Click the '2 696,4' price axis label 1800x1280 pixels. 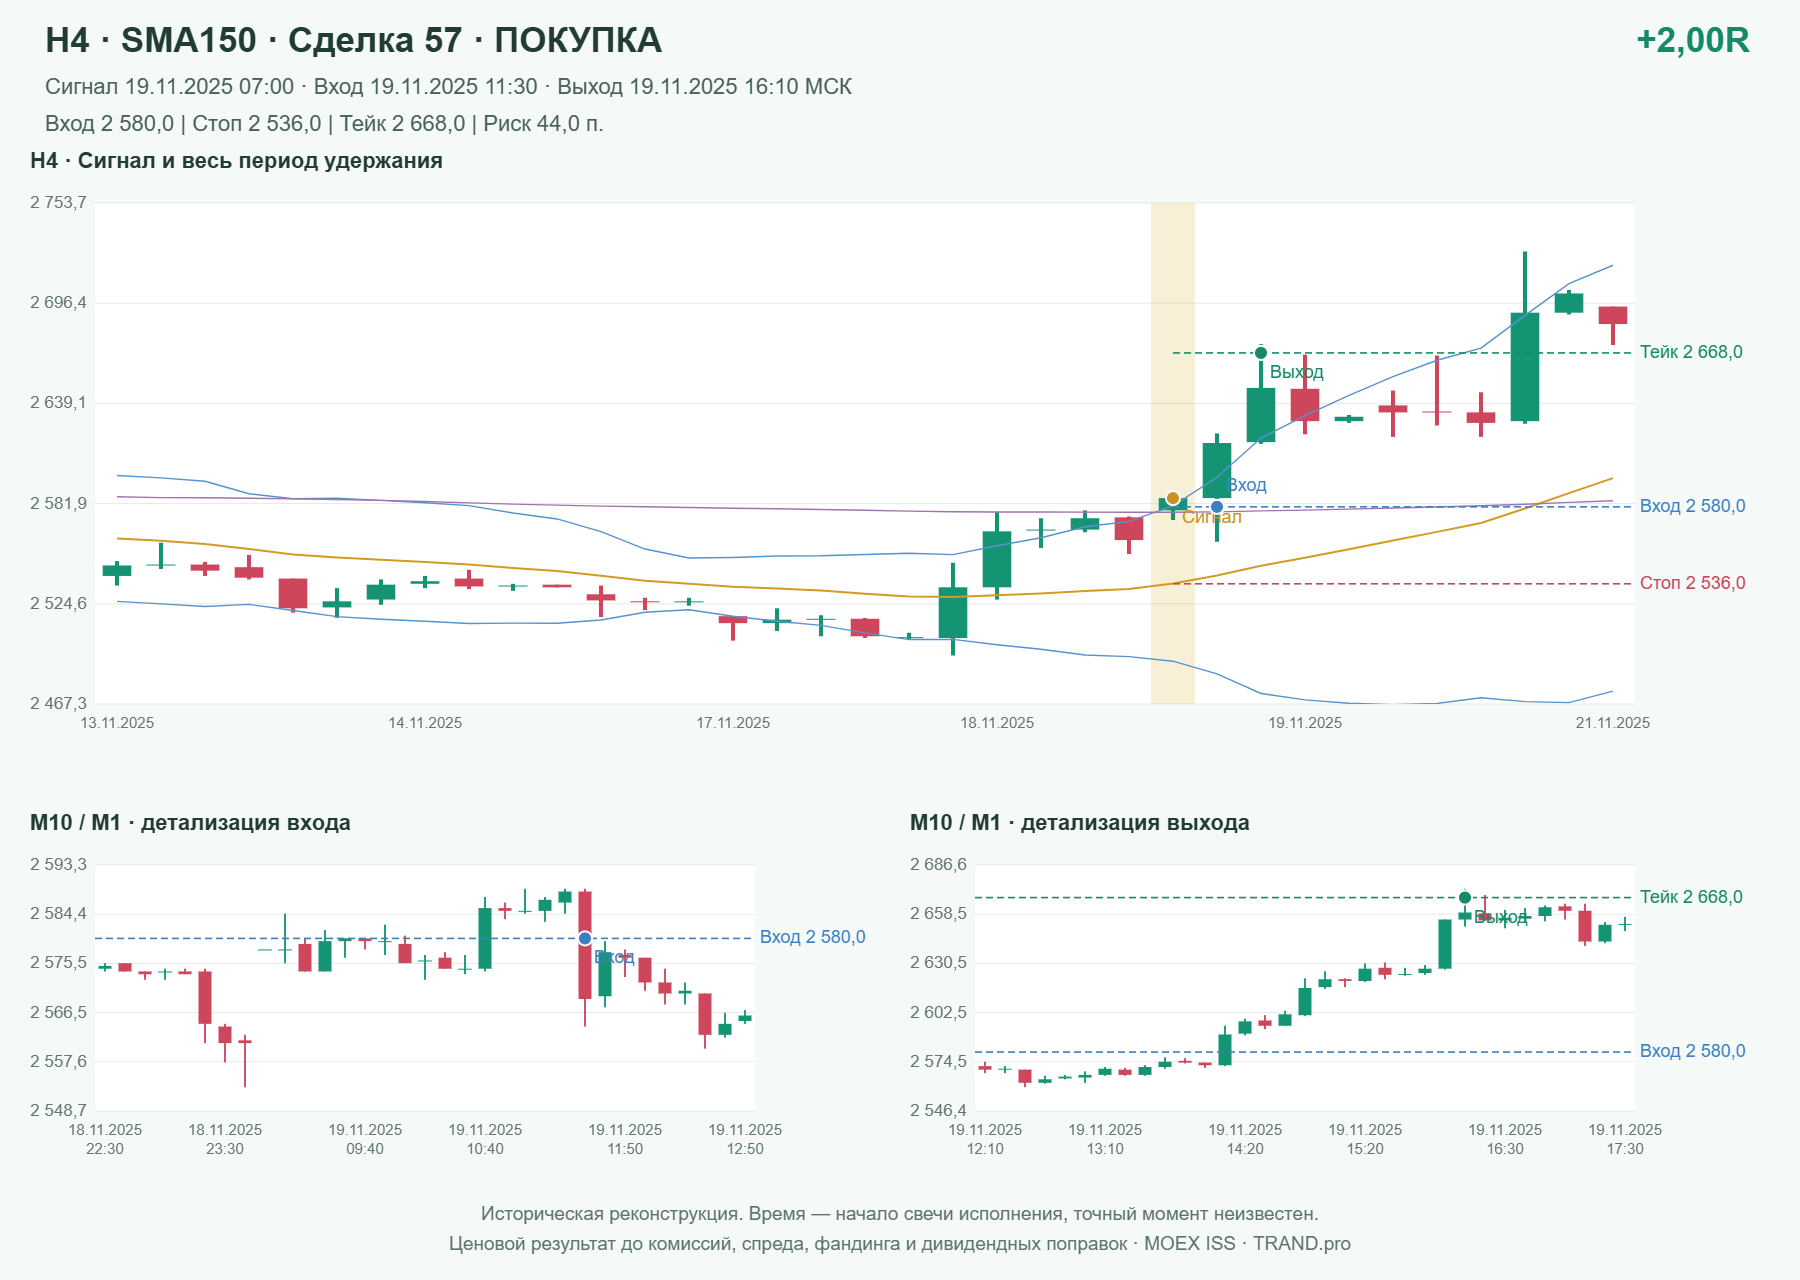point(58,303)
